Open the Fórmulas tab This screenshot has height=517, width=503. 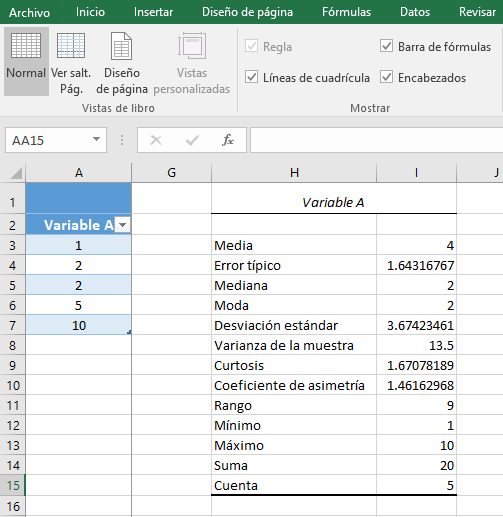coord(346,12)
